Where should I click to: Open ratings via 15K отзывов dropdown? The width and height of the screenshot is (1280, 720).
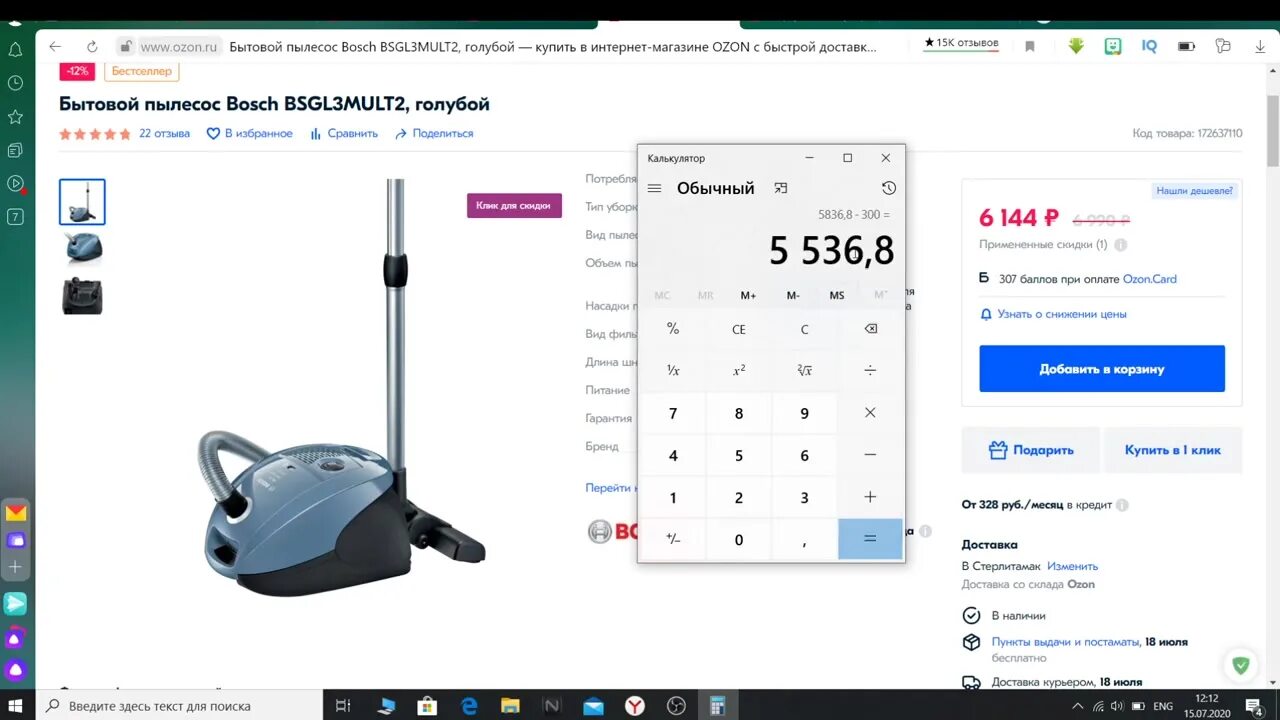click(960, 43)
